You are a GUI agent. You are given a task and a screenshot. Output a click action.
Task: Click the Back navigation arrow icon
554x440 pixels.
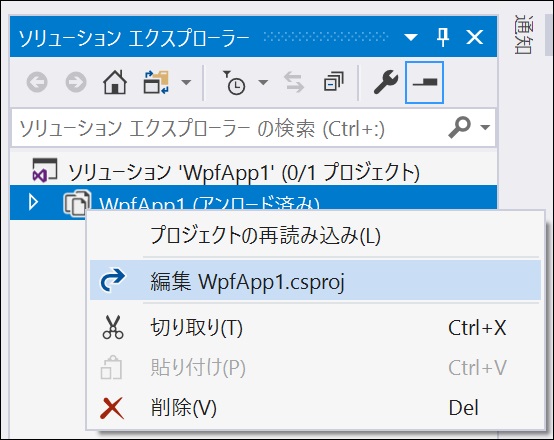(x=37, y=82)
